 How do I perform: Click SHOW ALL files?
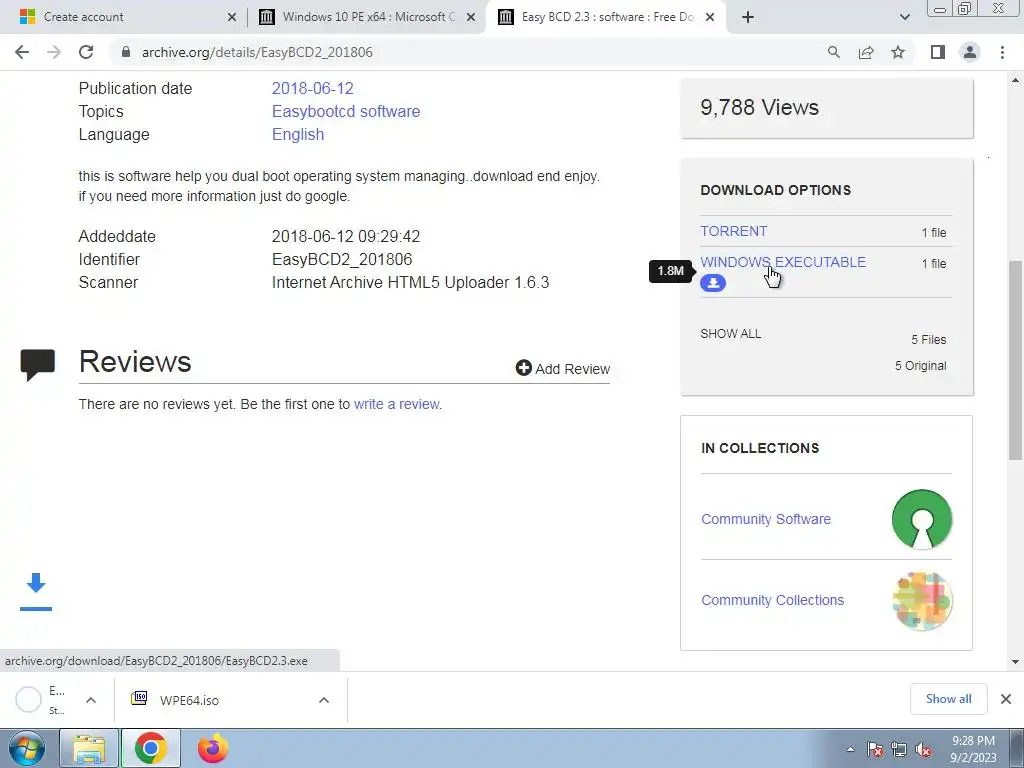pyautogui.click(x=730, y=334)
